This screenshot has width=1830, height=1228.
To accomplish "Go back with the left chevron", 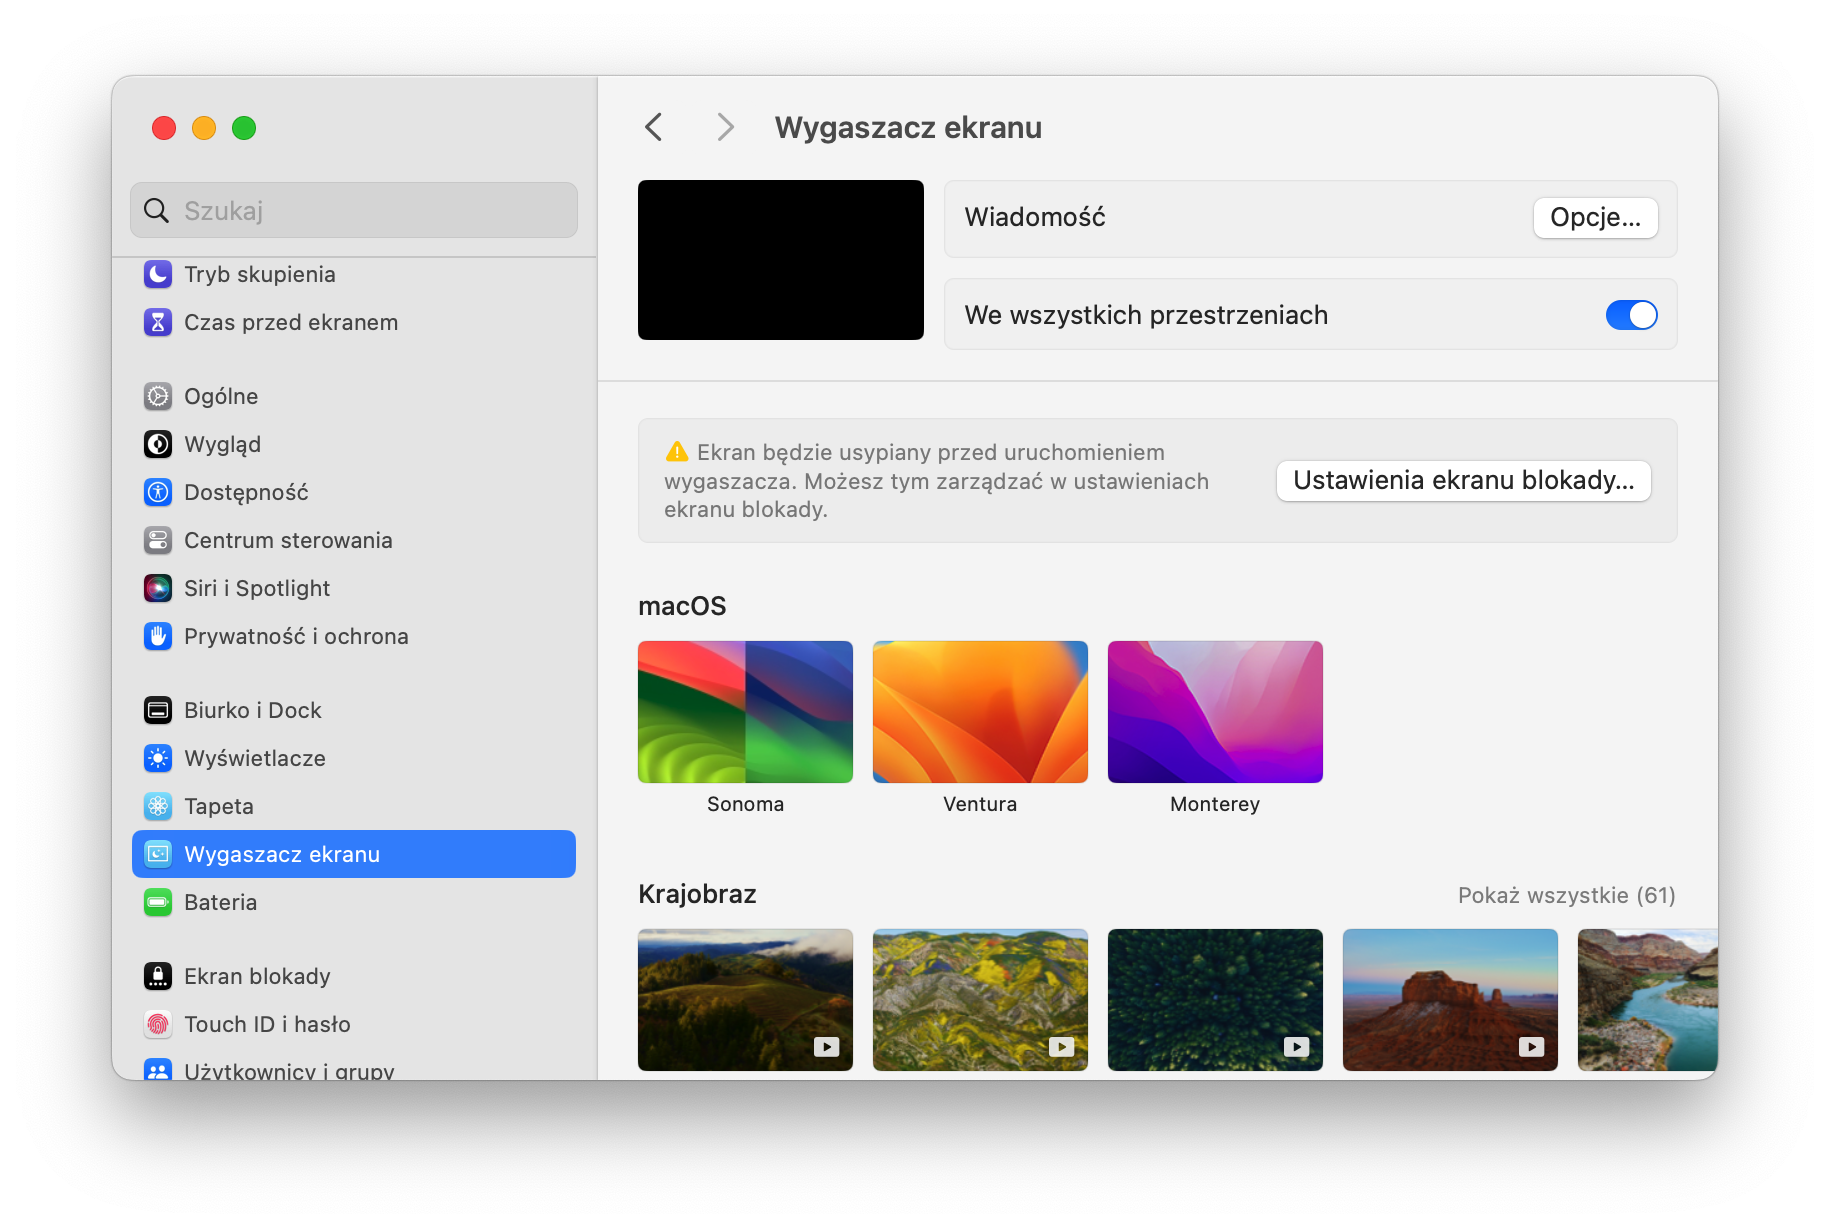I will point(654,127).
